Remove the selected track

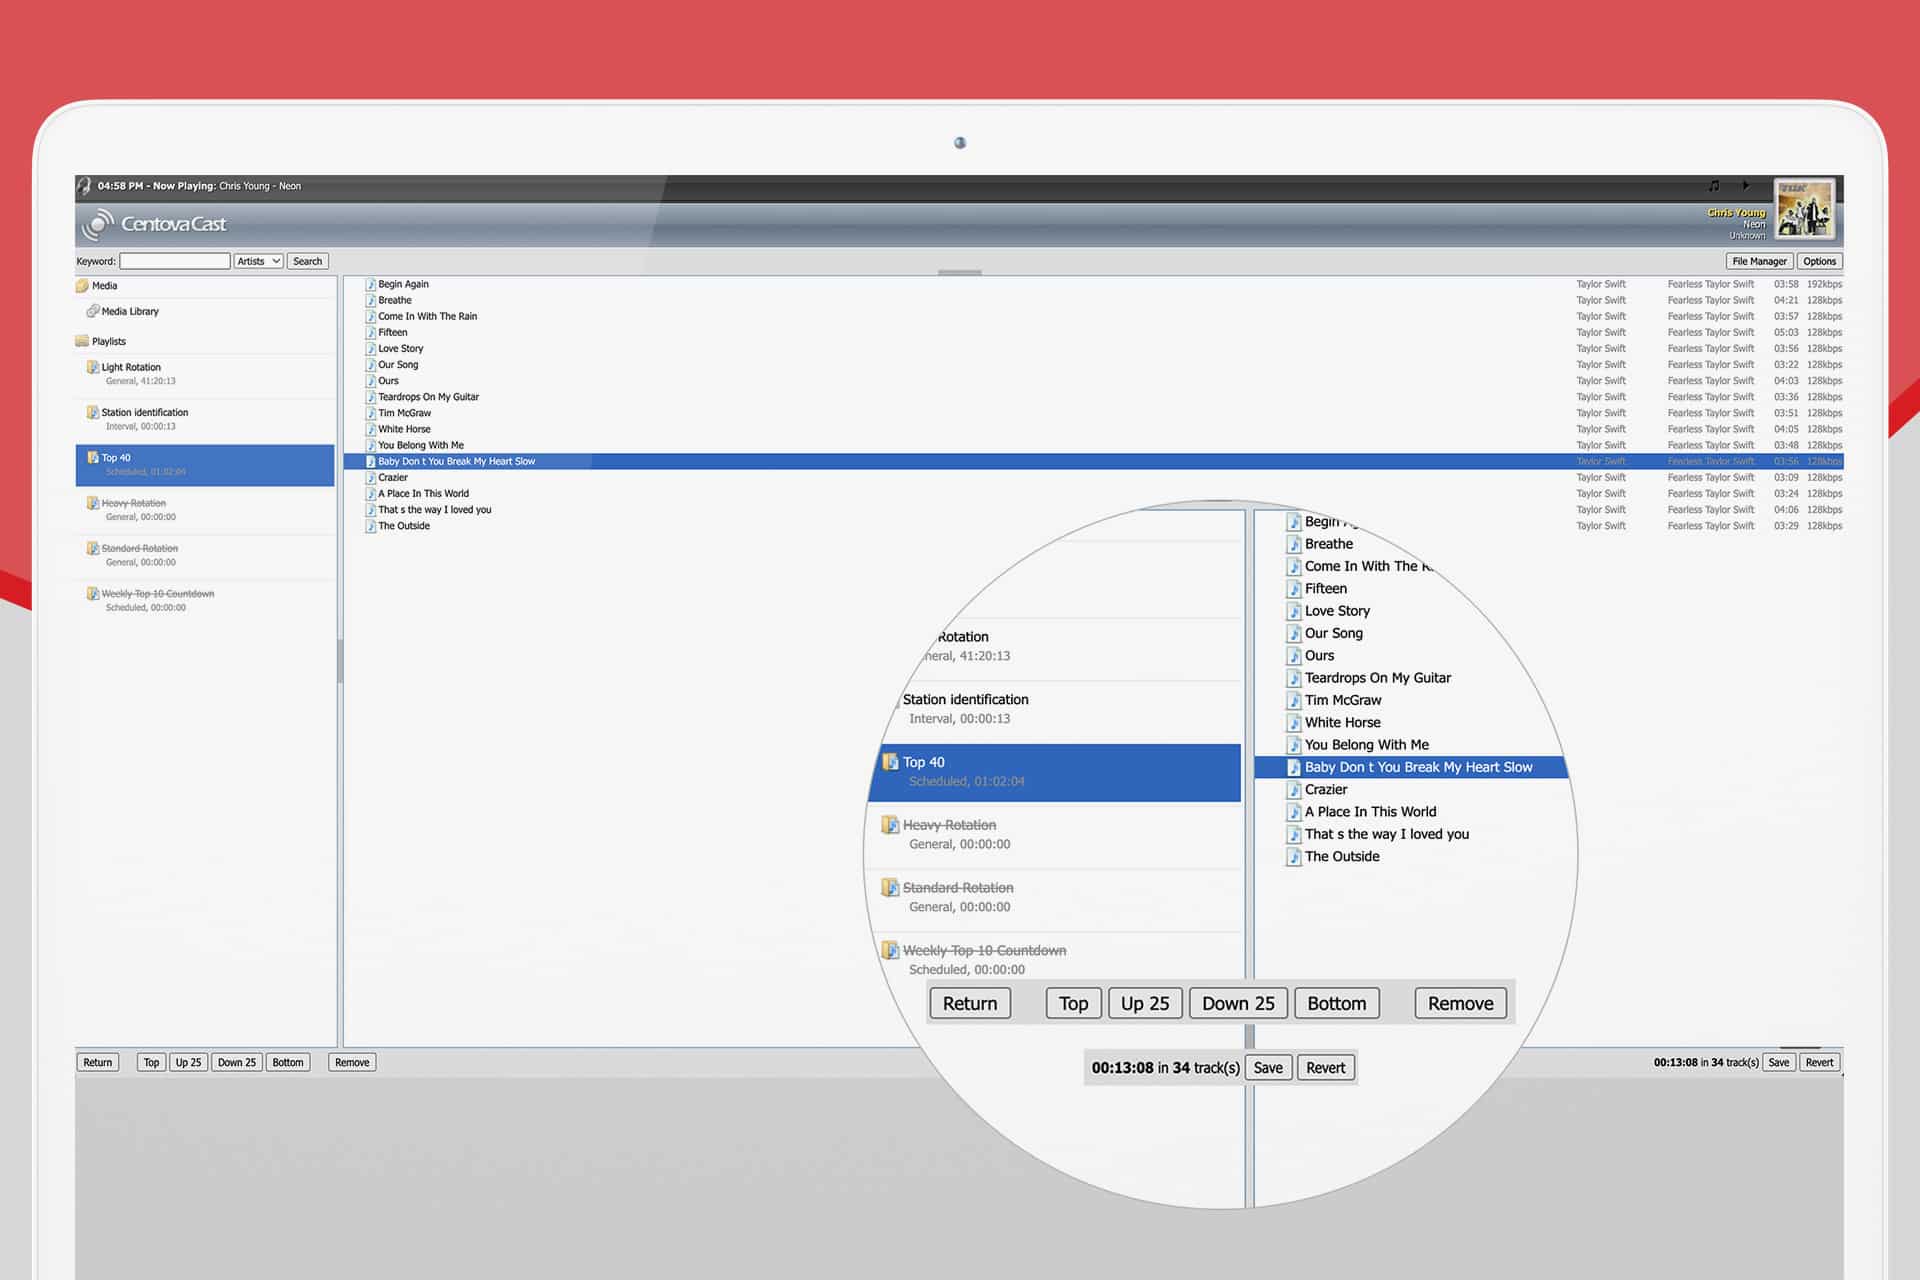[x=352, y=1062]
